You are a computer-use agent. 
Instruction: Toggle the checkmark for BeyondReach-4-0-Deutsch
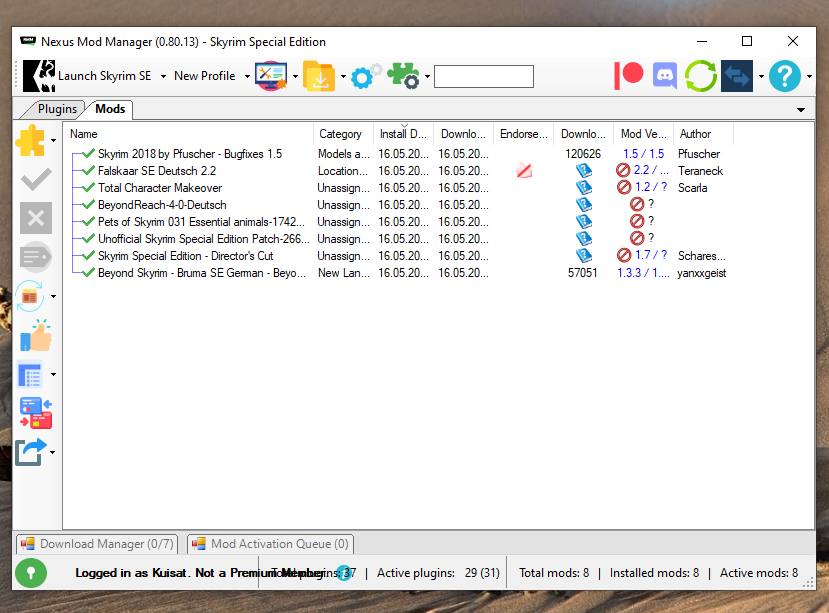coord(89,205)
